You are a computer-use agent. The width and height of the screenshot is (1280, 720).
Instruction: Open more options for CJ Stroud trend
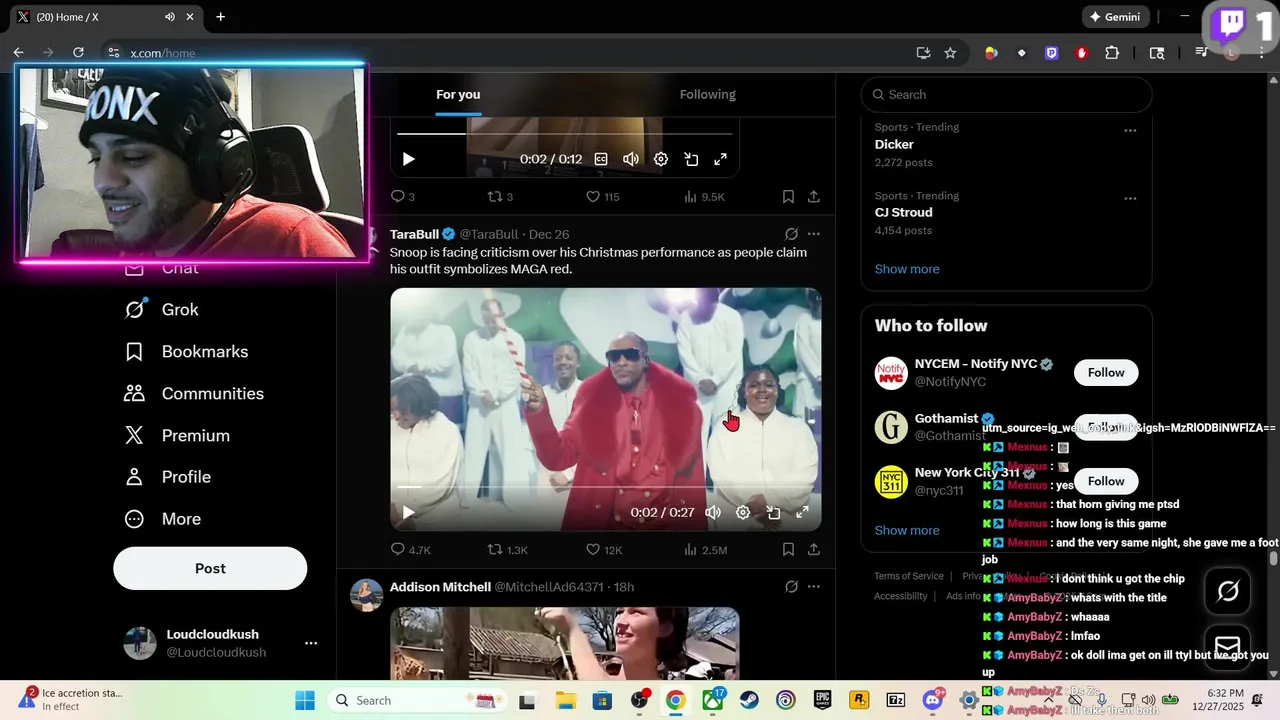click(1130, 198)
